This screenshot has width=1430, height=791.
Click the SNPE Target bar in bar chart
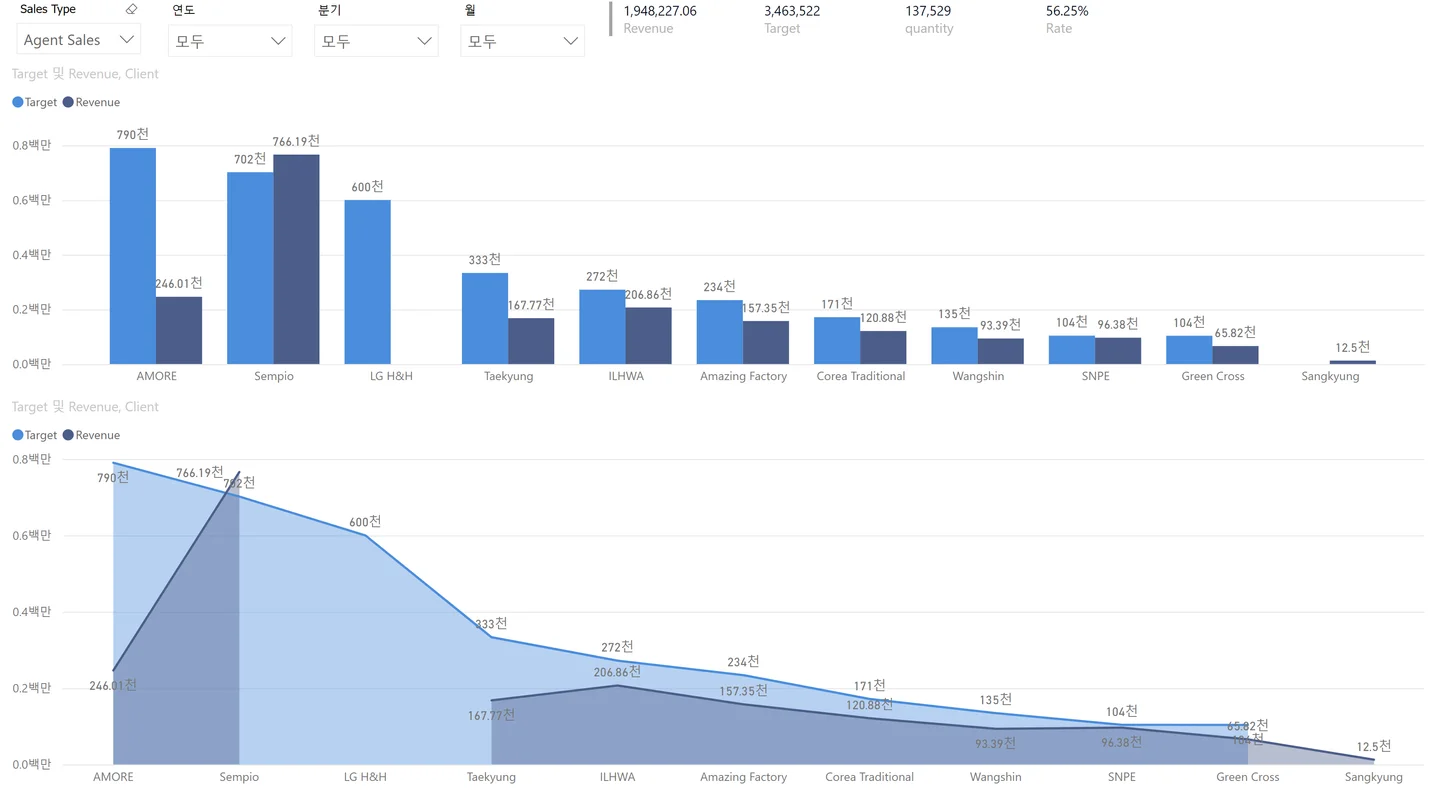(x=1072, y=349)
